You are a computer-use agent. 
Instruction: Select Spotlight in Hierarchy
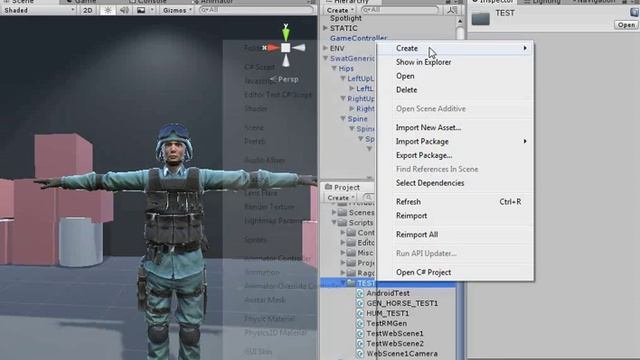tap(346, 18)
